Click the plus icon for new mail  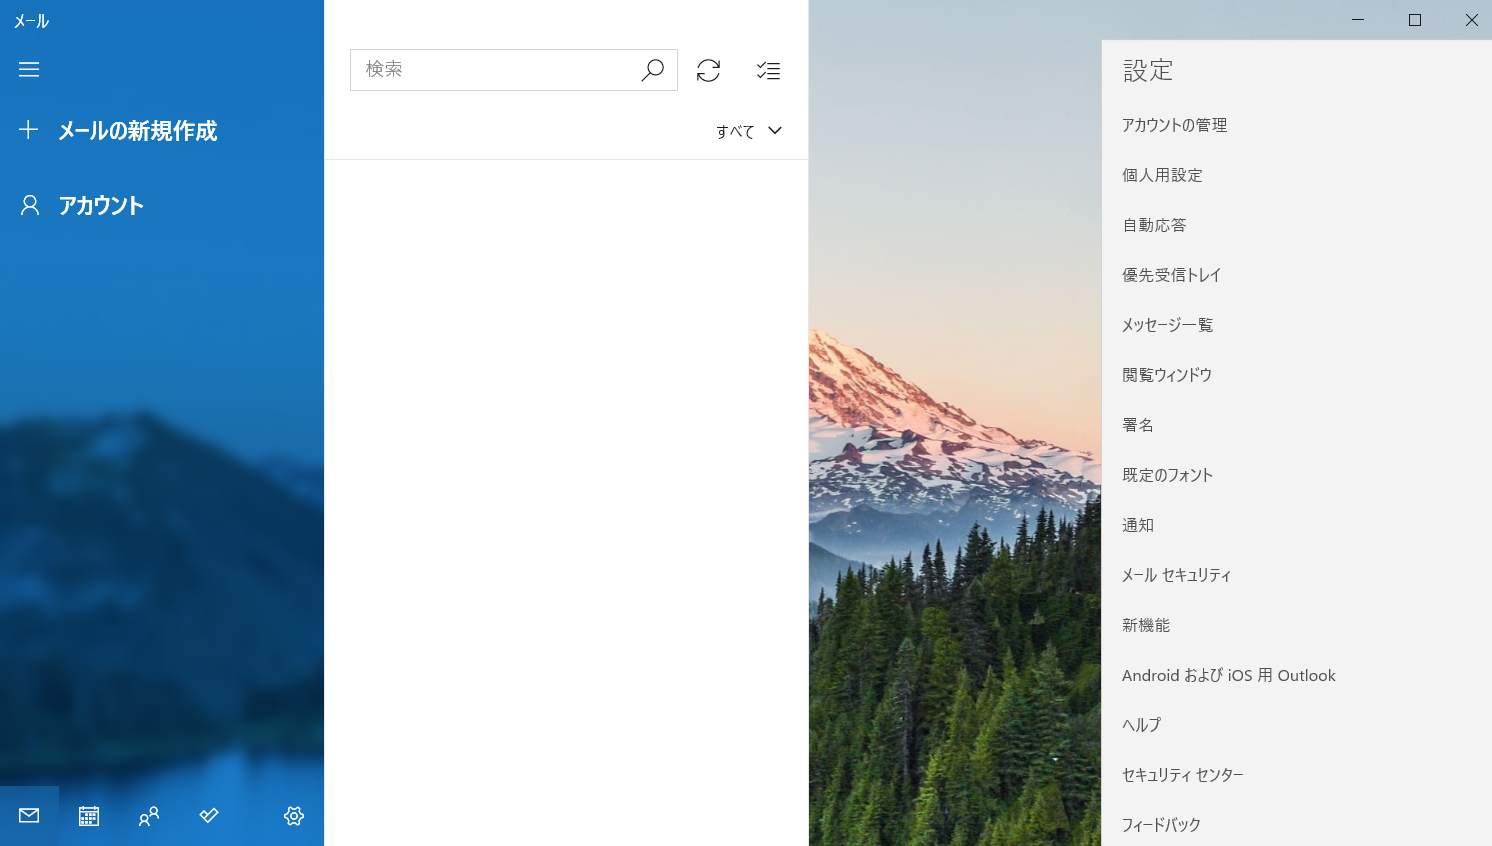click(x=29, y=130)
